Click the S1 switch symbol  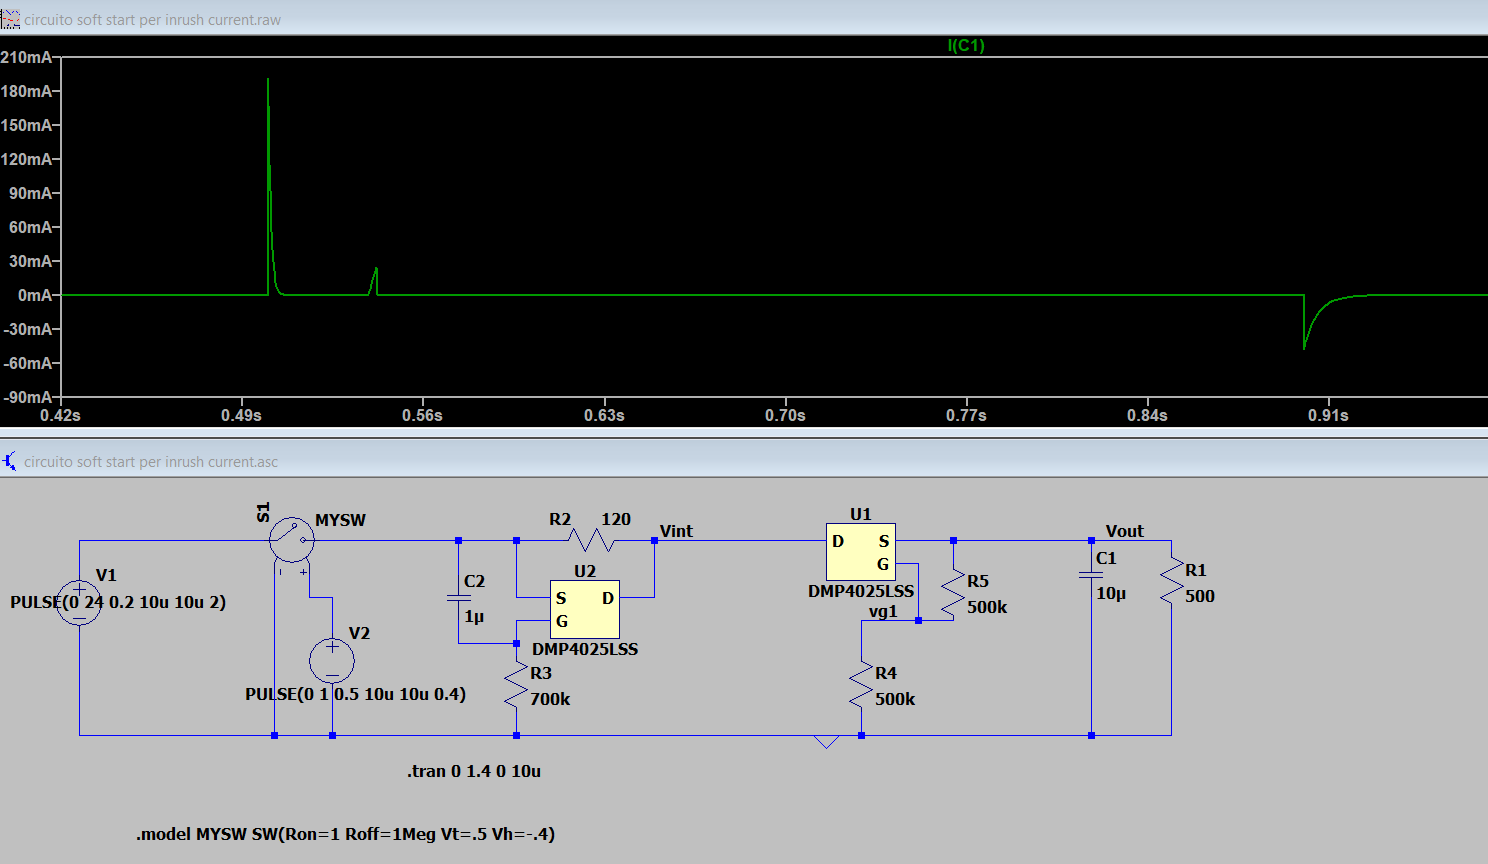click(292, 540)
